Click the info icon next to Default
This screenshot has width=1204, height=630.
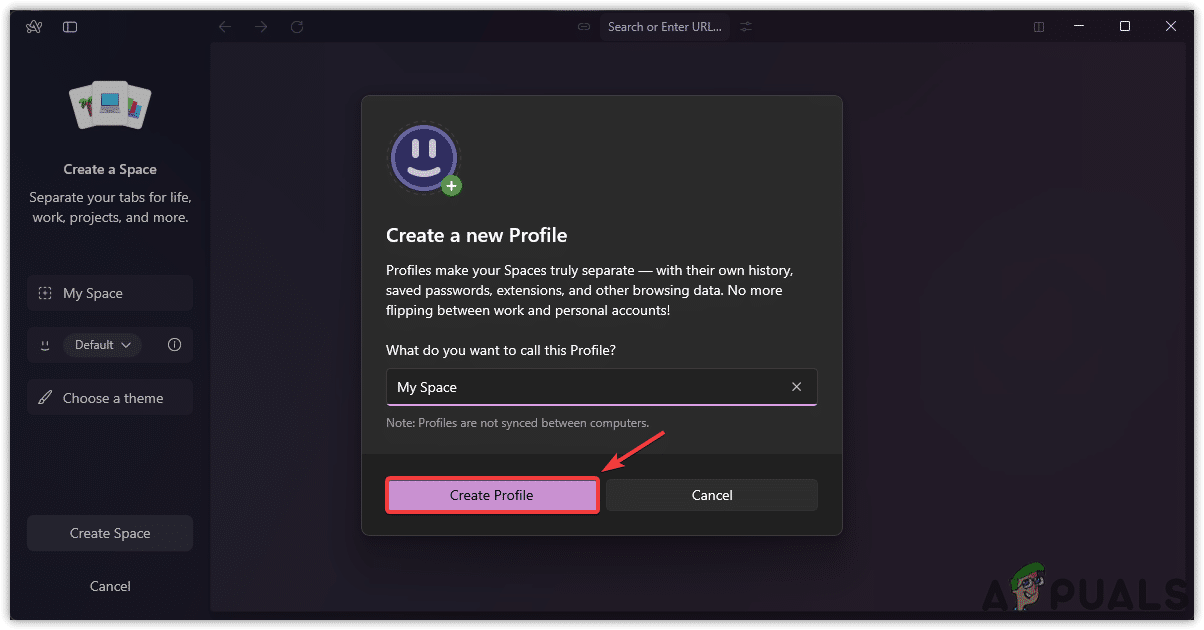coord(175,345)
